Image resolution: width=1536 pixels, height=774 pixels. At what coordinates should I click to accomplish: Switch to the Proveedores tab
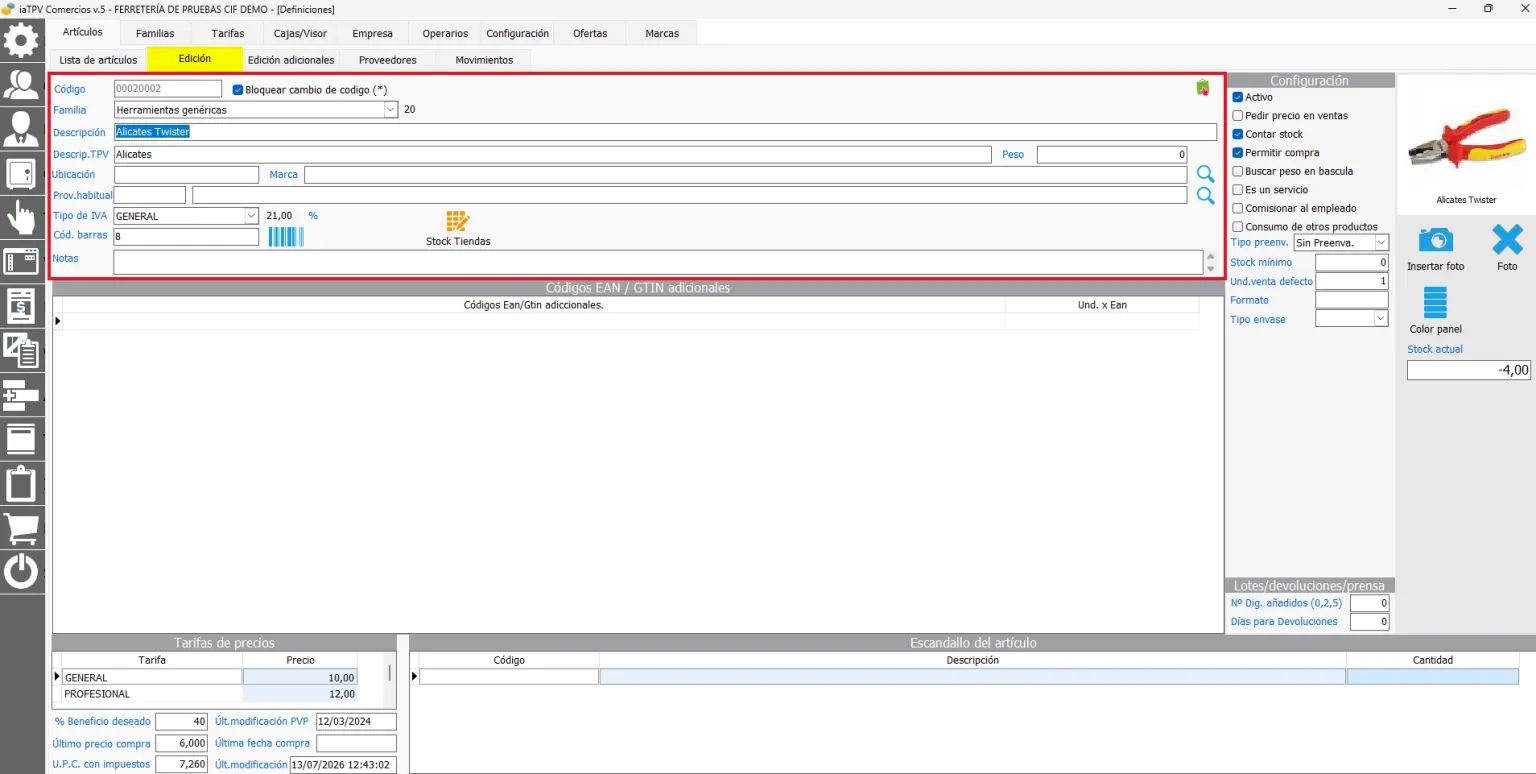point(388,60)
